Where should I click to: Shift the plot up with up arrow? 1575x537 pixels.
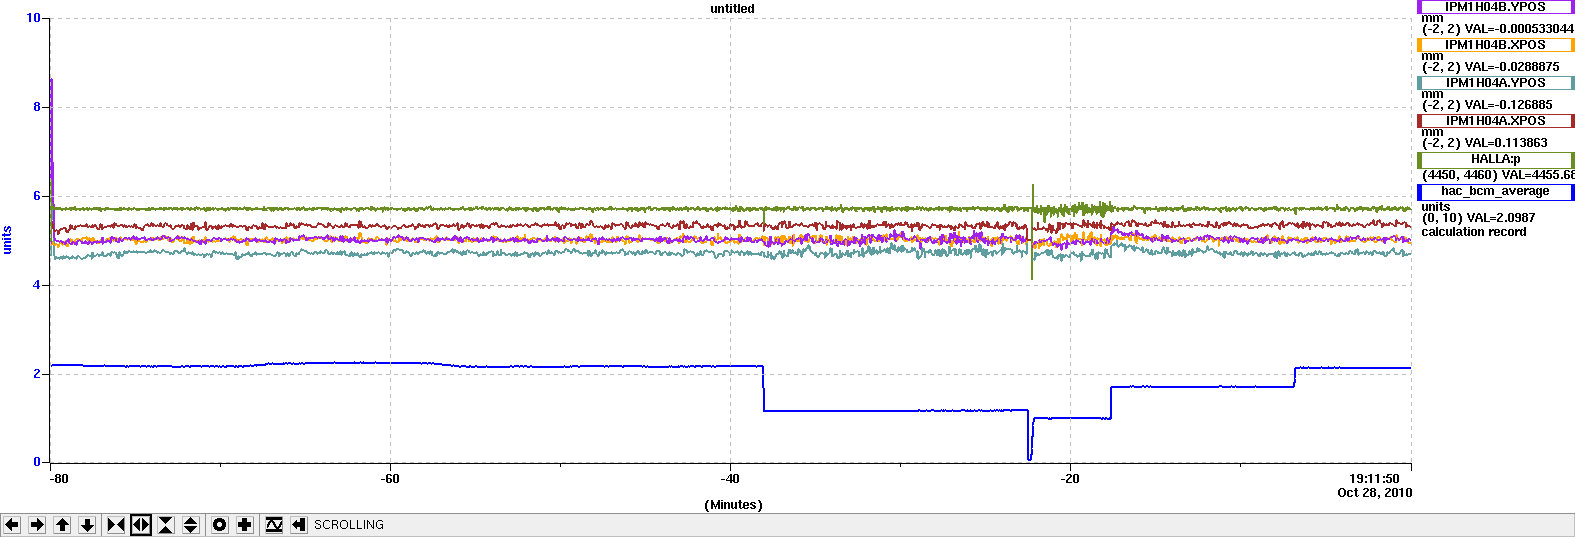click(62, 525)
